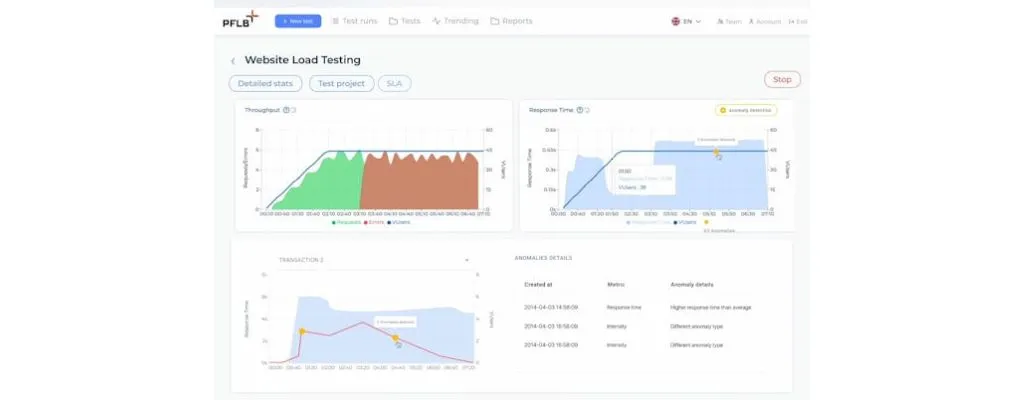Toggle the Errors series in Throughput legend
Viewport: 1024px width, 400px height.
point(376,222)
